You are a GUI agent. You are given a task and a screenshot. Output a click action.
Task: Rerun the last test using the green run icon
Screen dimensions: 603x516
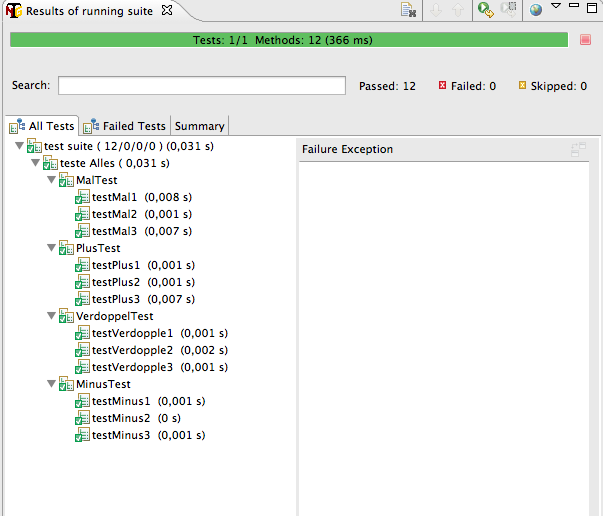(486, 10)
